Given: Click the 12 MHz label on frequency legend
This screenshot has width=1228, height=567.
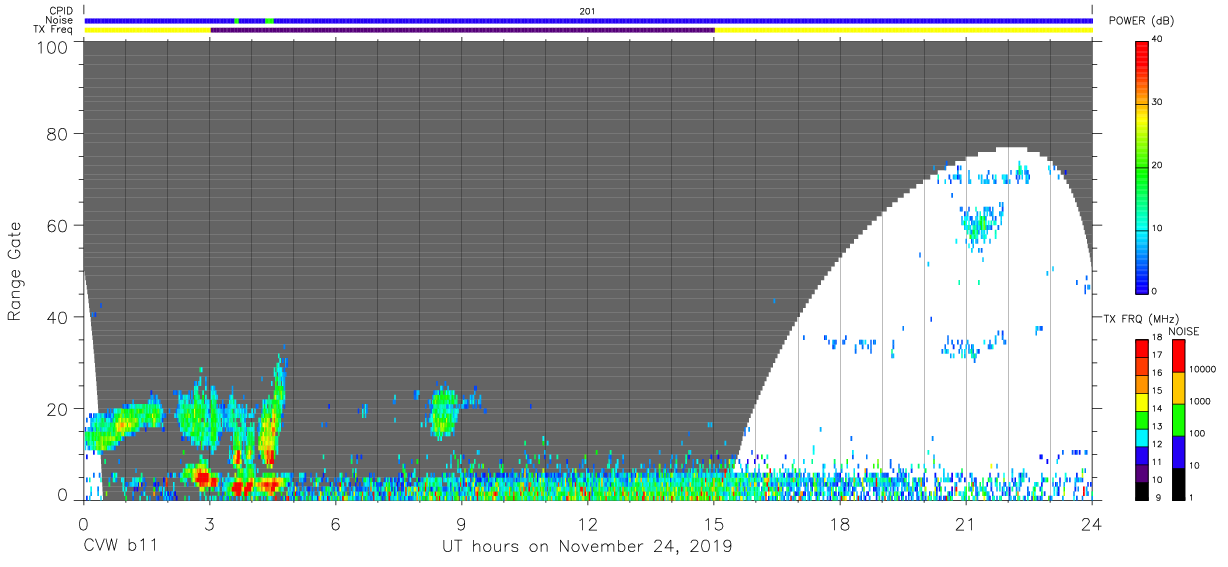Looking at the screenshot, I should pos(1157,445).
